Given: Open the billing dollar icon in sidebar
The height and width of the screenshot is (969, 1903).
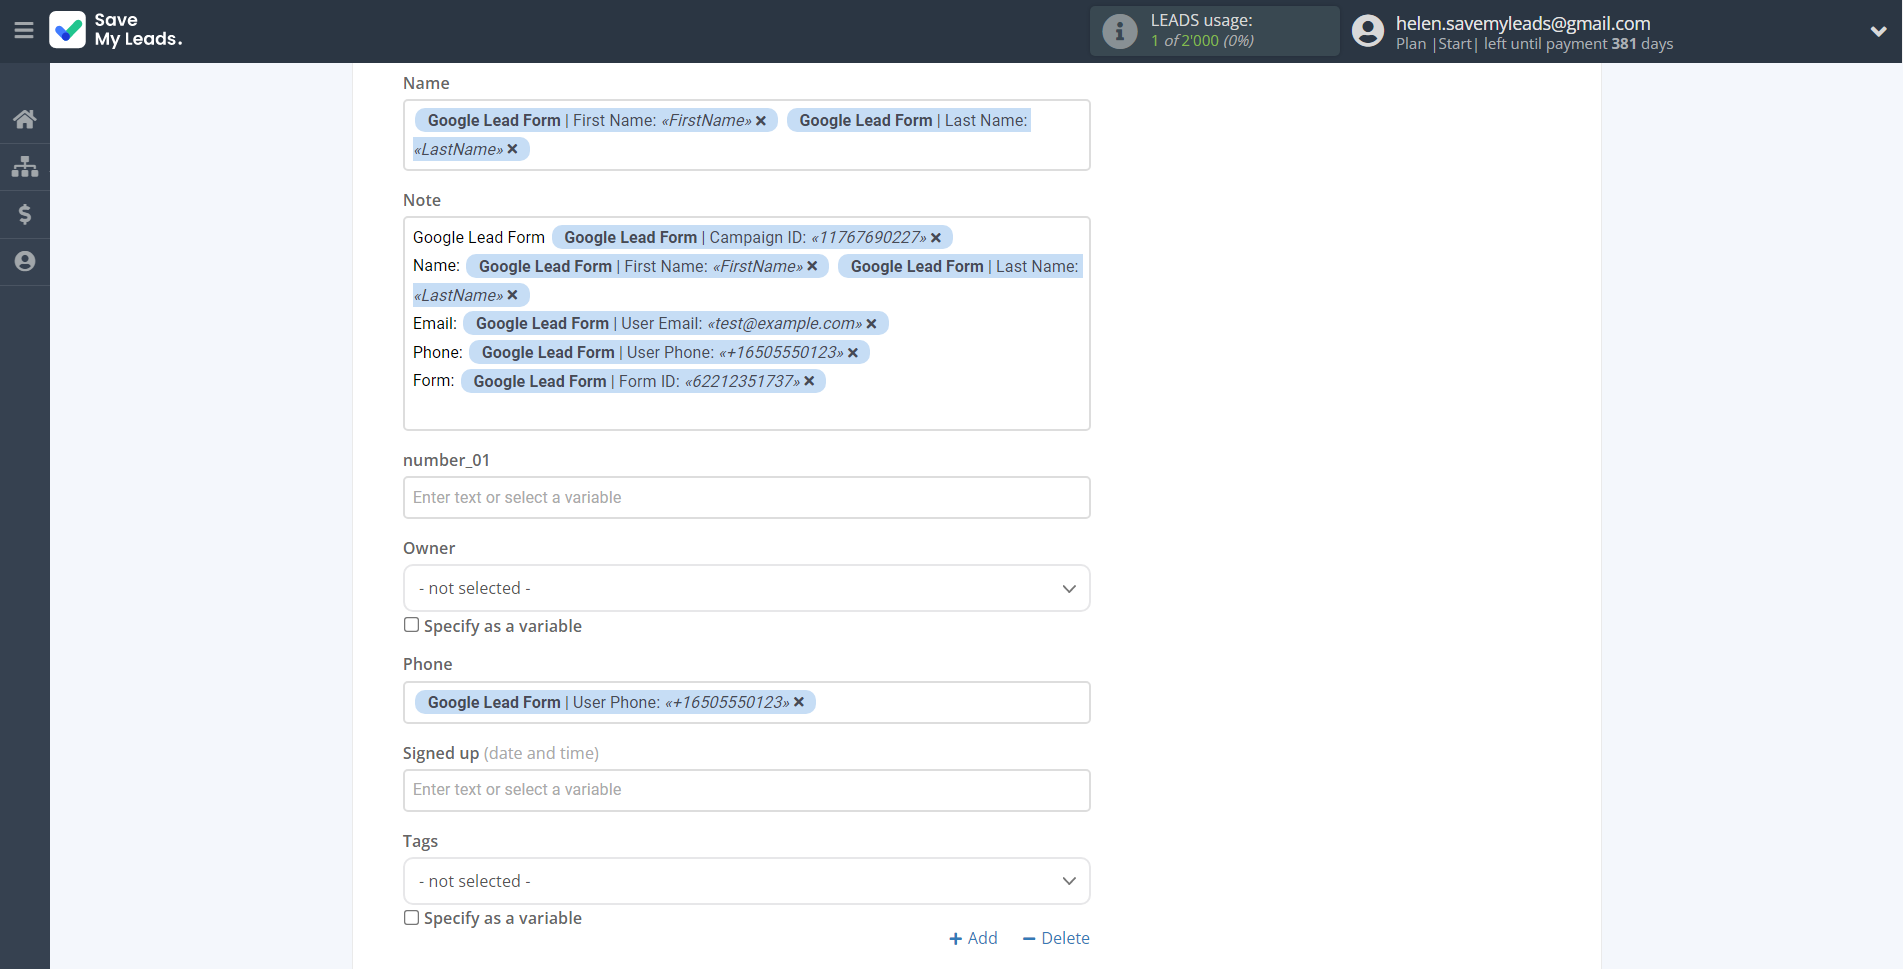Looking at the screenshot, I should pos(25,214).
